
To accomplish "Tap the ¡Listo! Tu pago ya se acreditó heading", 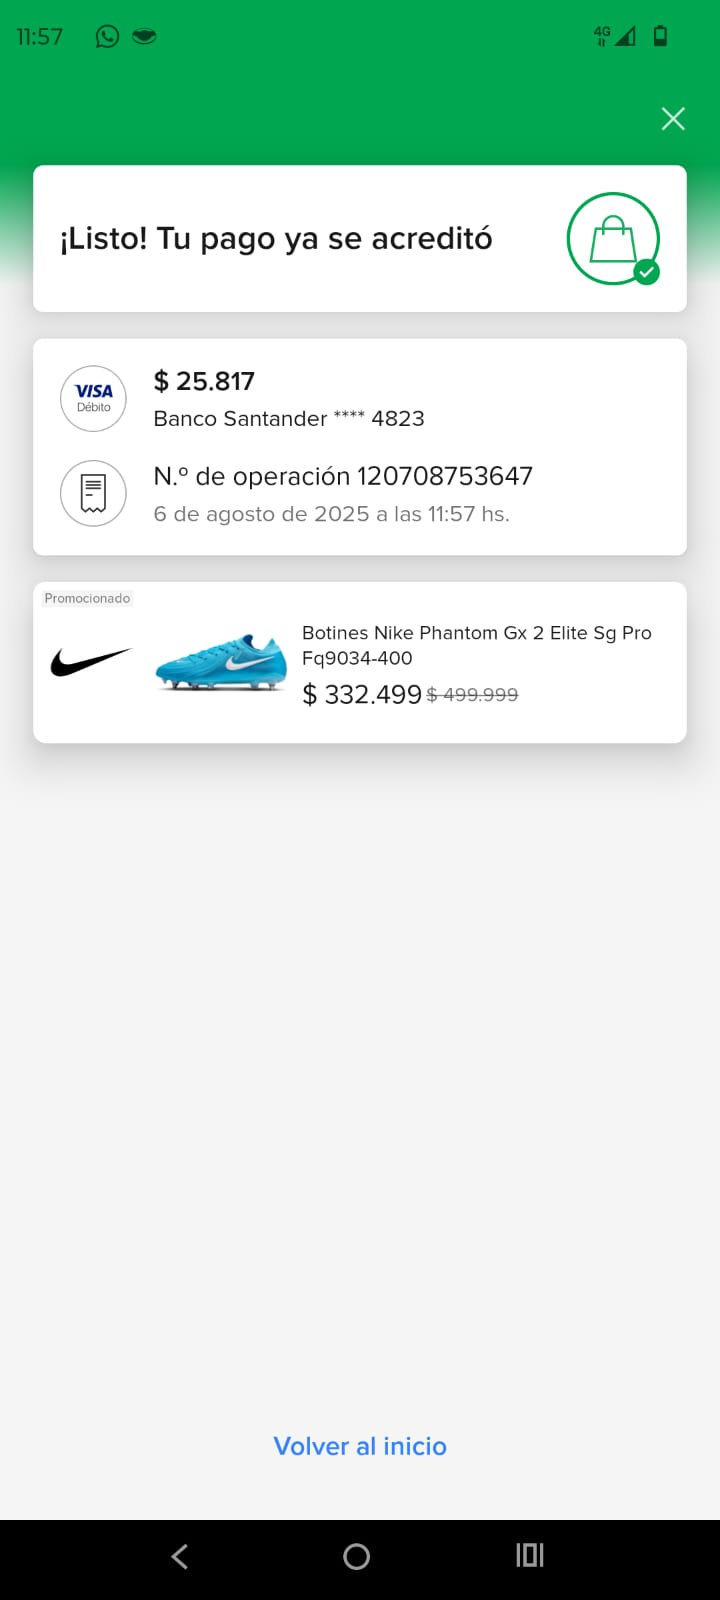I will (276, 239).
